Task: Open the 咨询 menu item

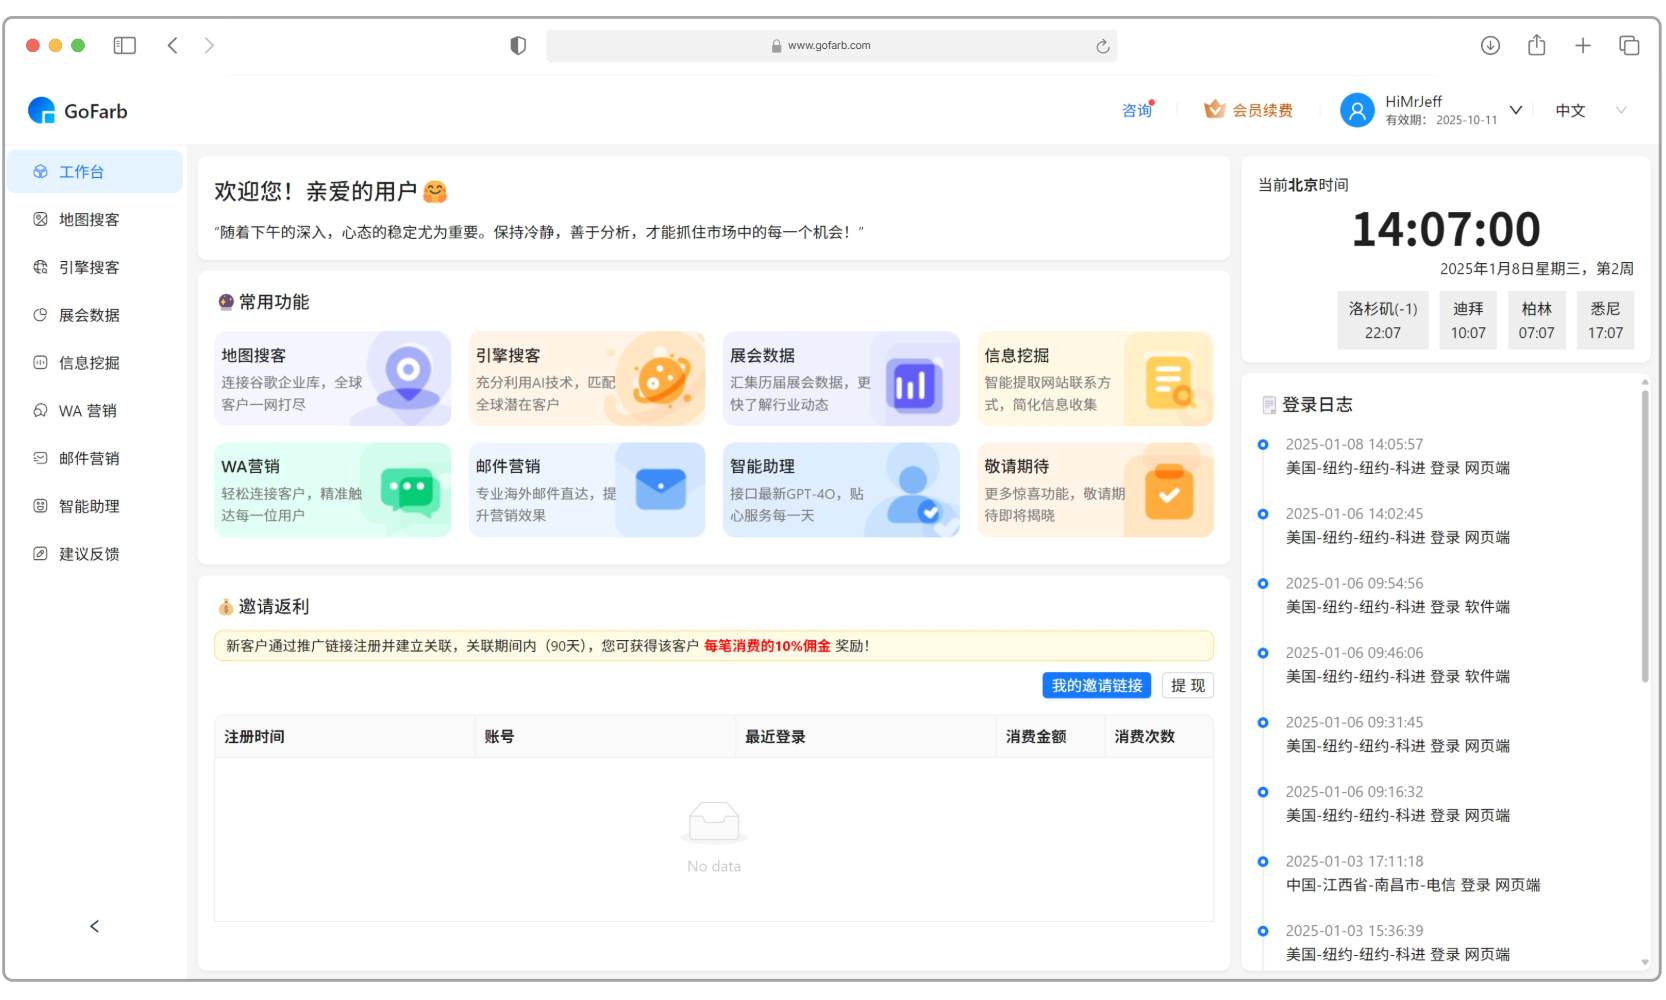Action: tap(1136, 110)
